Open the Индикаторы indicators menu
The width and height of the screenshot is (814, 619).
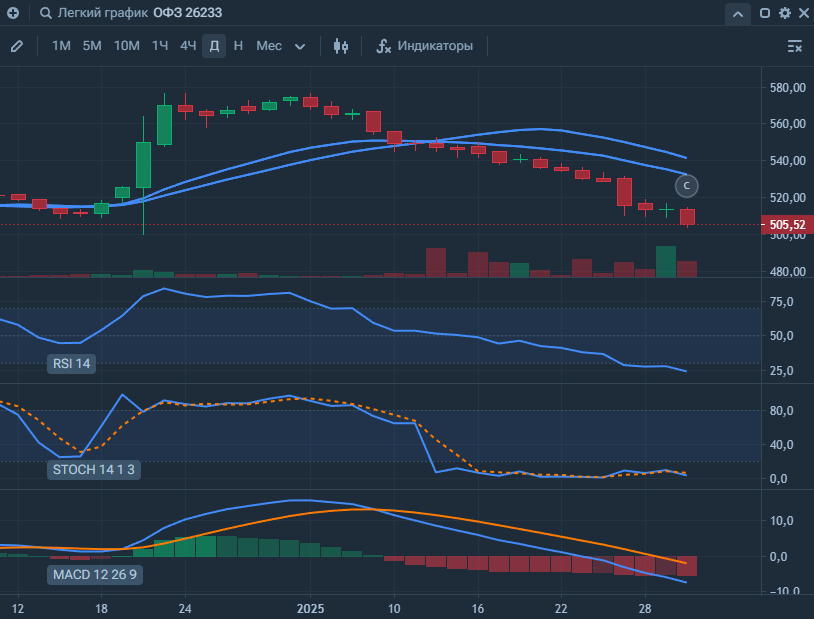424,46
